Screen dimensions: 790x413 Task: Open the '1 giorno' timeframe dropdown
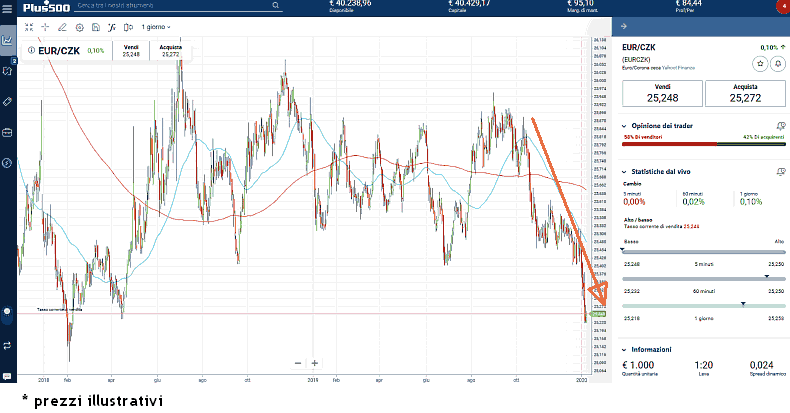coord(156,26)
